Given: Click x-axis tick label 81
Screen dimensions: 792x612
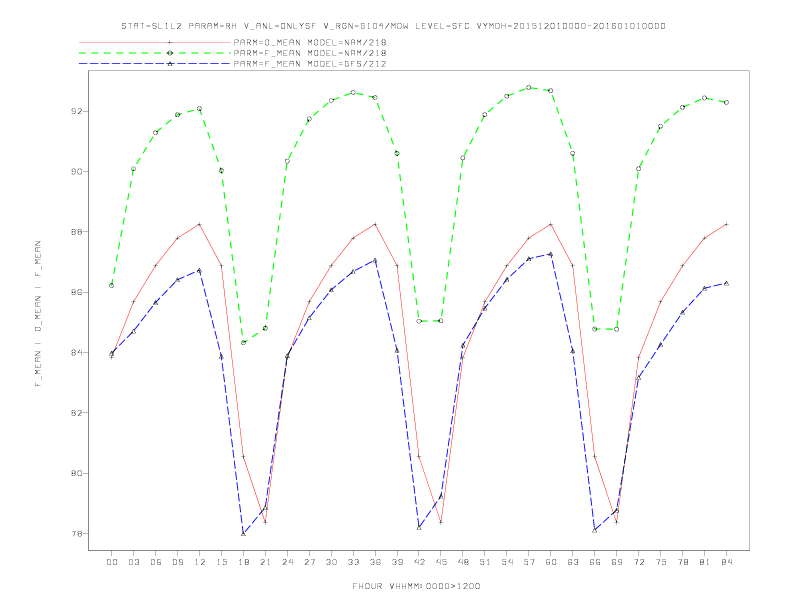Looking at the screenshot, I should tap(705, 562).
